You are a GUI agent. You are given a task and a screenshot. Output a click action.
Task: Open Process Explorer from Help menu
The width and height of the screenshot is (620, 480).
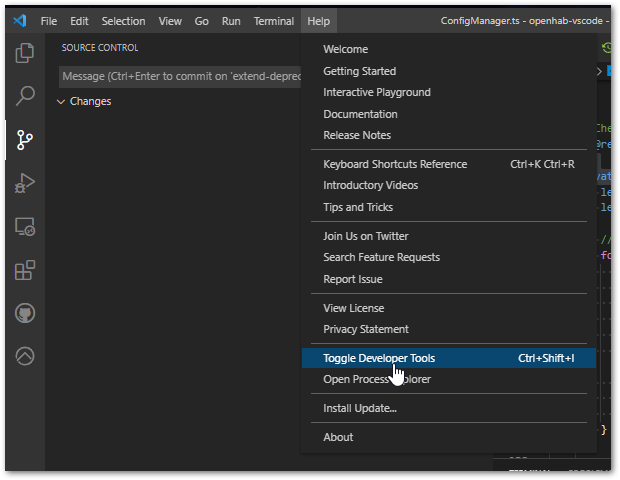tap(377, 379)
